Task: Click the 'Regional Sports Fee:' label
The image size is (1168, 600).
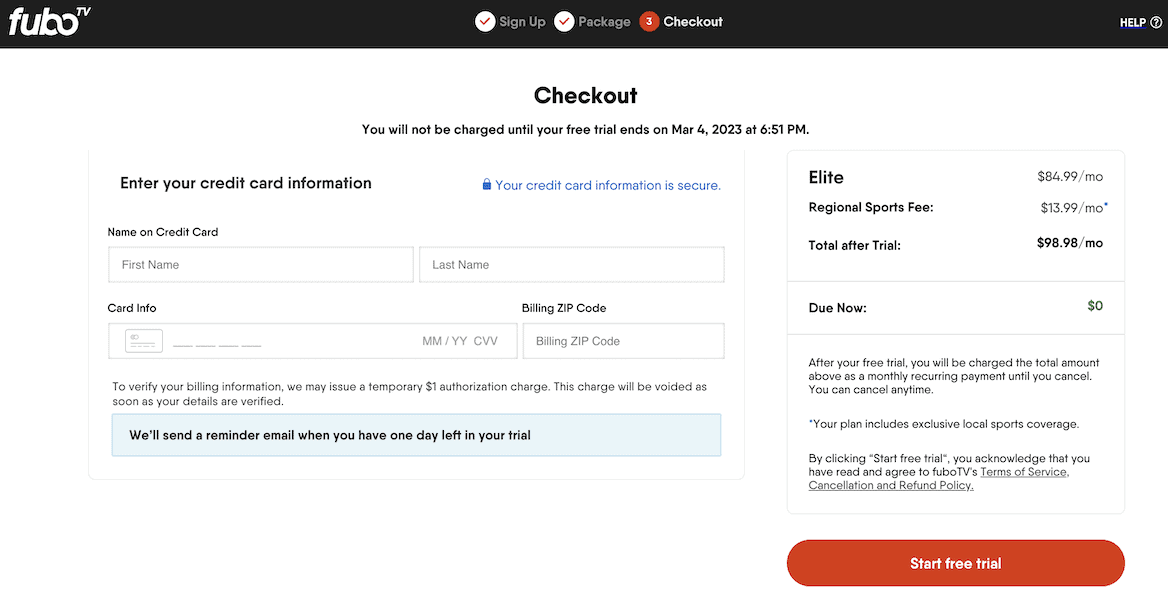Action: pyautogui.click(x=871, y=207)
